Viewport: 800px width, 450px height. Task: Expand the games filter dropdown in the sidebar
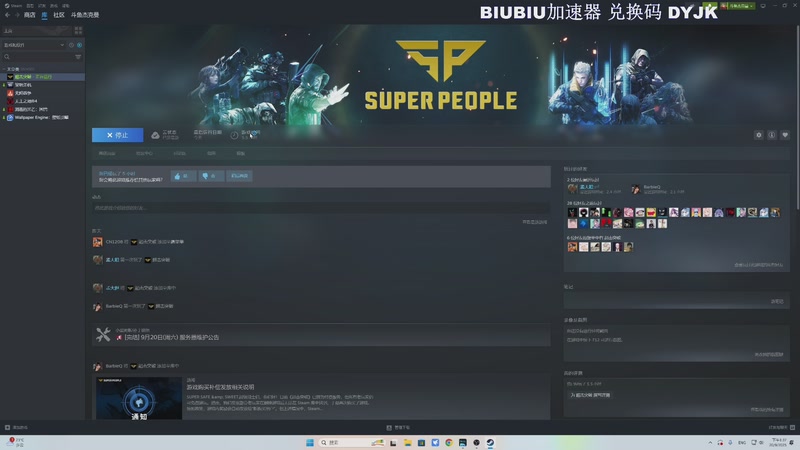[34, 45]
